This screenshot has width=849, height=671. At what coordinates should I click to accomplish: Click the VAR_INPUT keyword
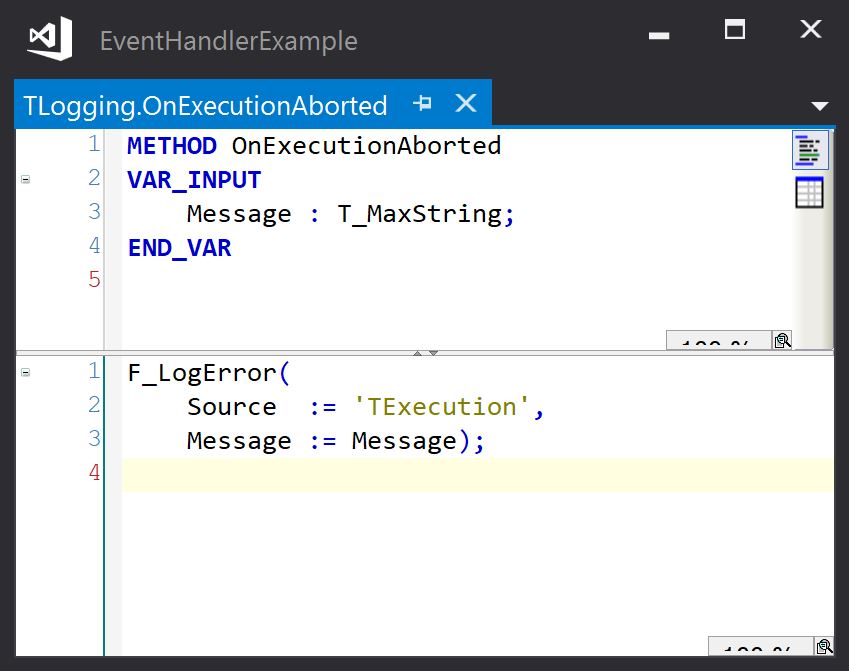(194, 180)
